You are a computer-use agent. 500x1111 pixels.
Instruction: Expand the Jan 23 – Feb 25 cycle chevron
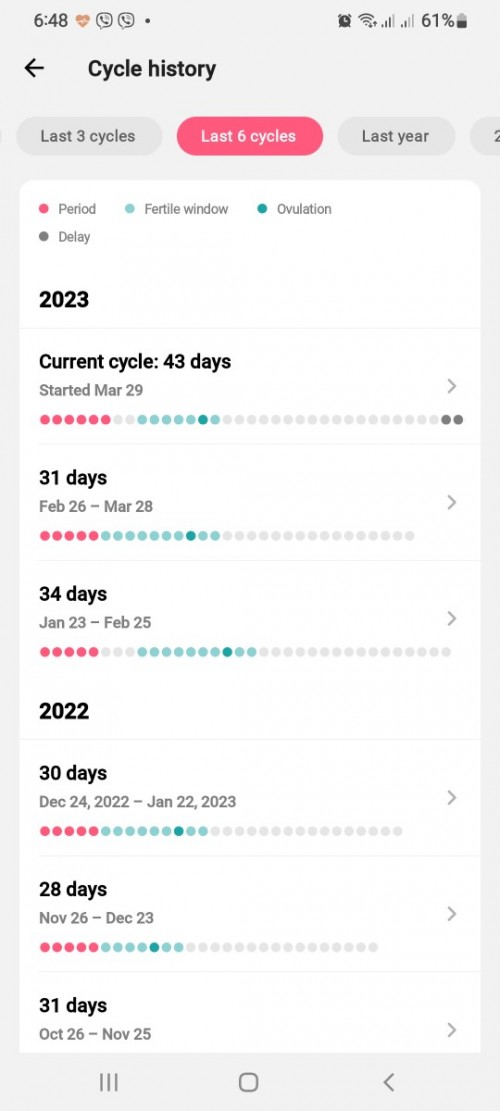452,619
